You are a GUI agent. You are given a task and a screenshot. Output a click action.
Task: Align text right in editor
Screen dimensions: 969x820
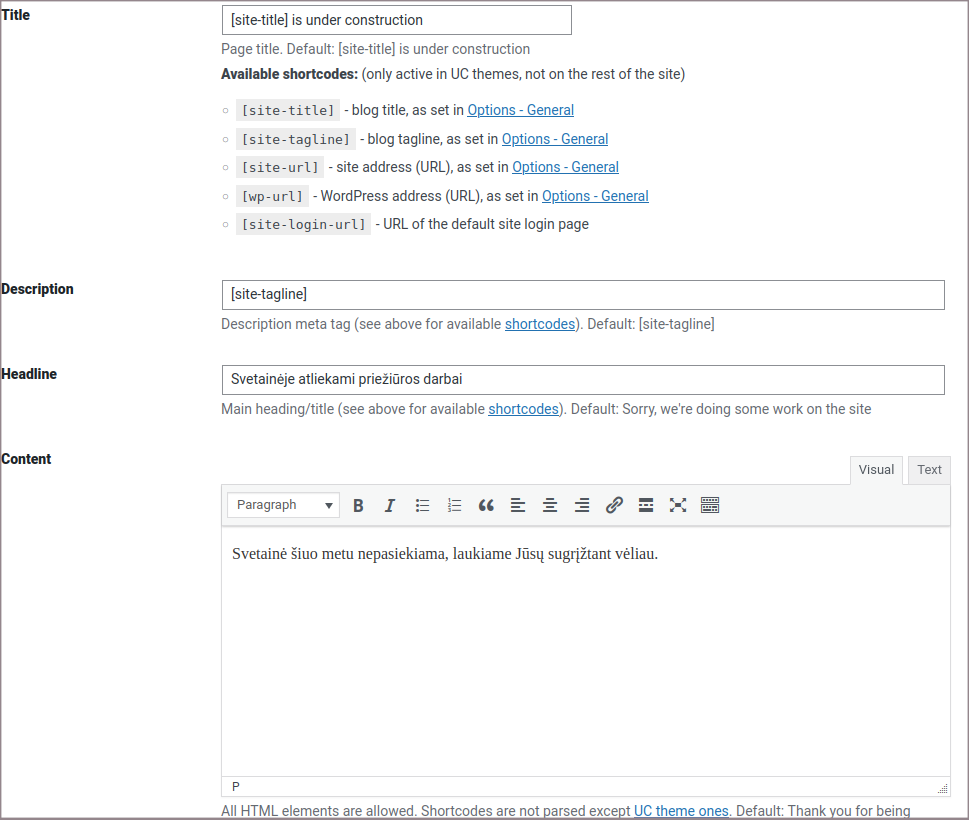582,506
